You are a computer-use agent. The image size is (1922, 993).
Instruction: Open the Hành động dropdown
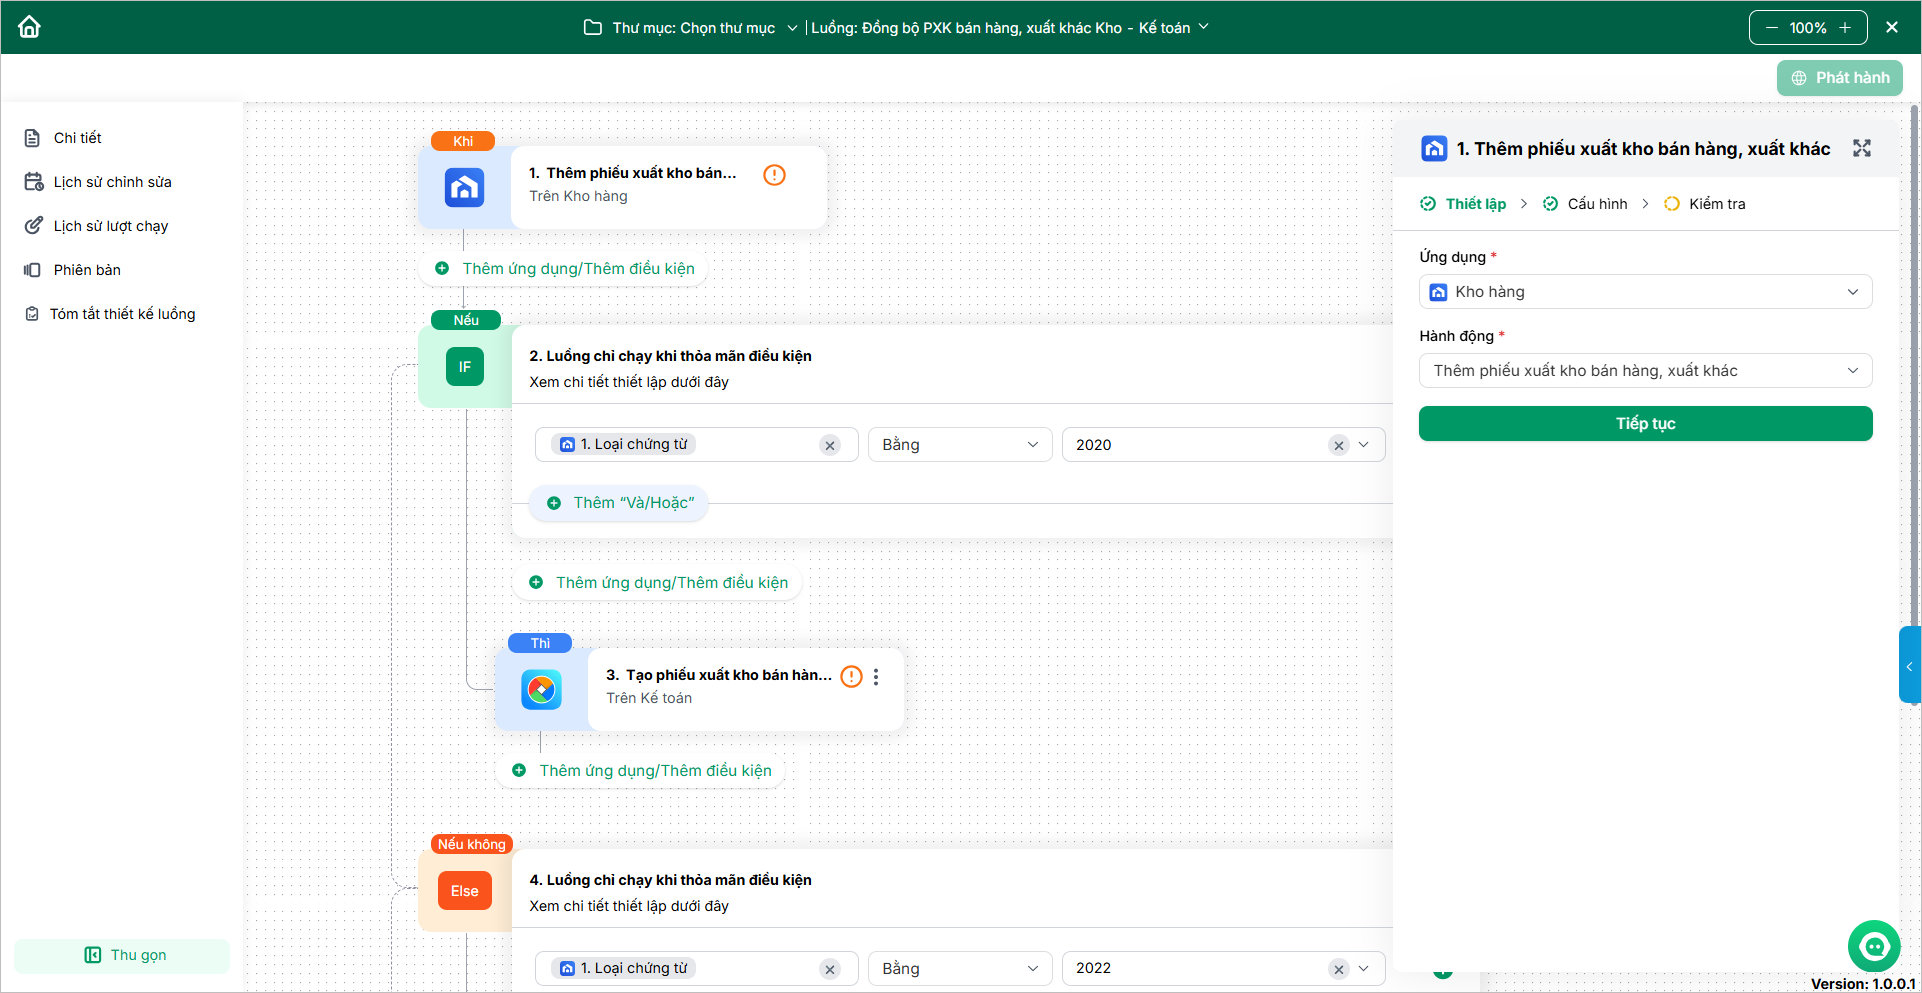click(1645, 371)
